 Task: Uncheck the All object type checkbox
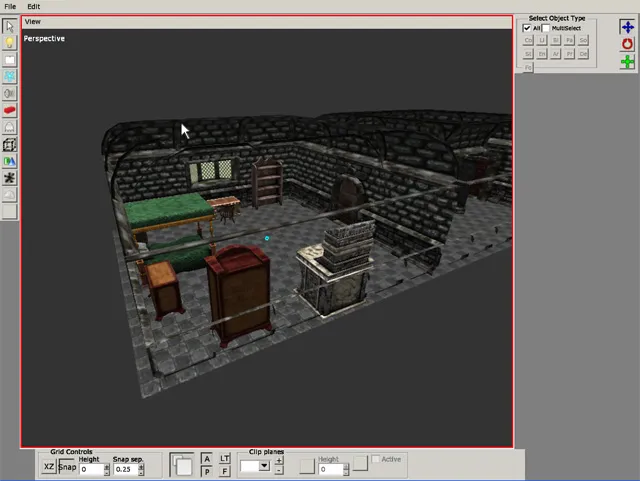click(x=528, y=28)
